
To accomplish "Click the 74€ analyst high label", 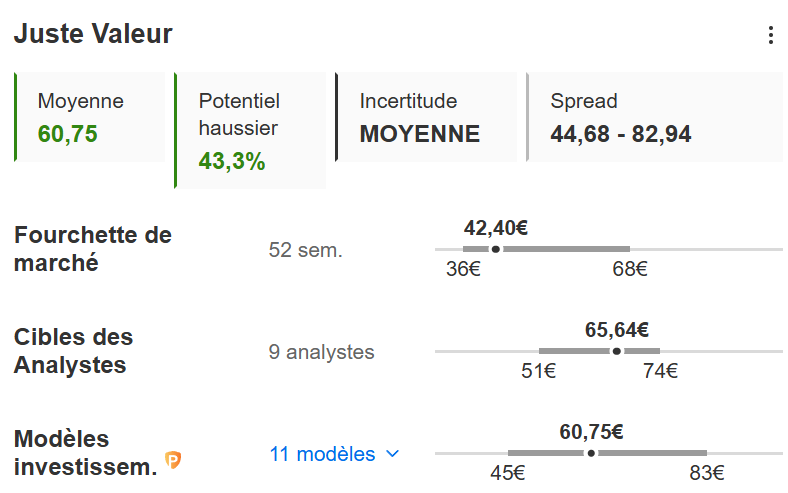I will 660,371.
